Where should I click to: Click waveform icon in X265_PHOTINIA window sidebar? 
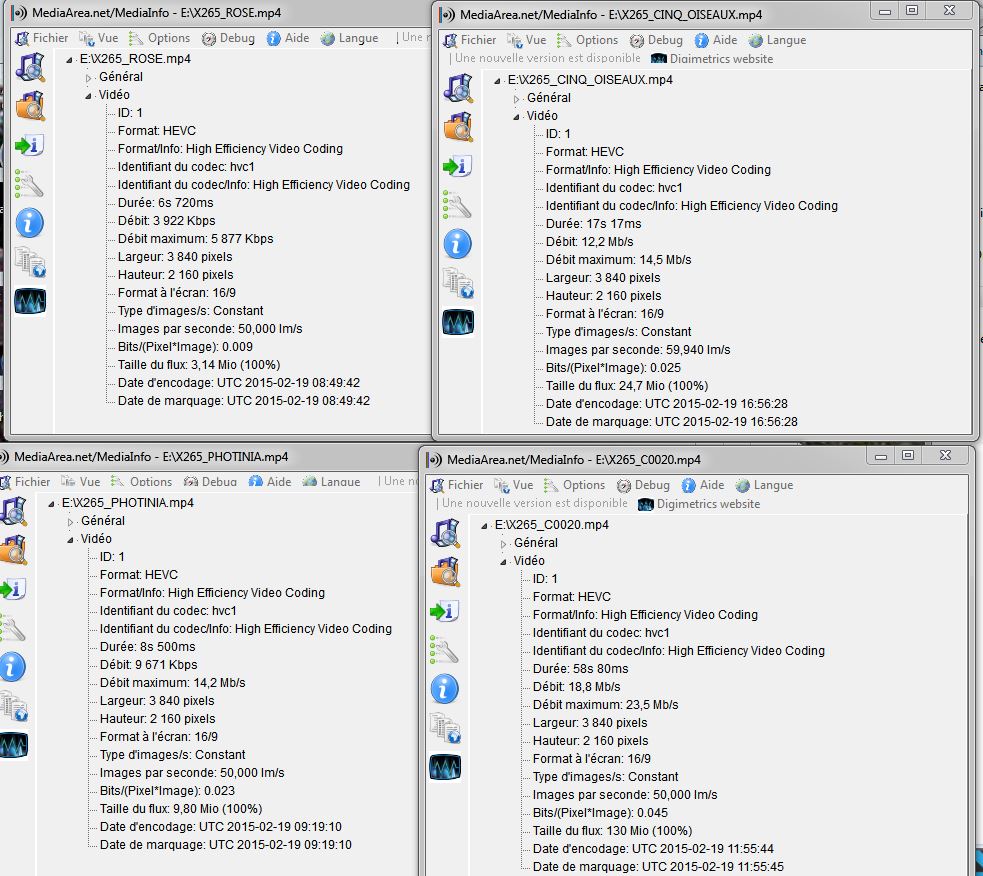coord(13,745)
